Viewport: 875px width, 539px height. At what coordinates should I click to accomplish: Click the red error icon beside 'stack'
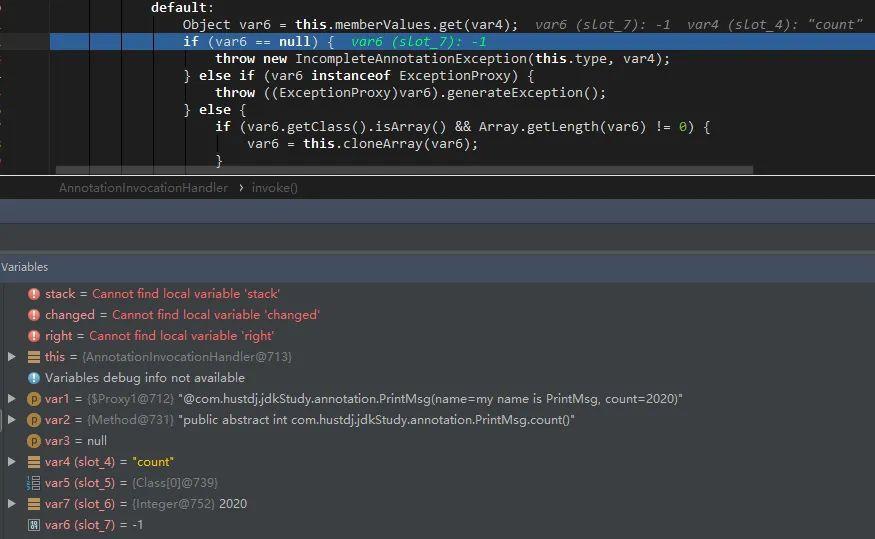point(33,294)
